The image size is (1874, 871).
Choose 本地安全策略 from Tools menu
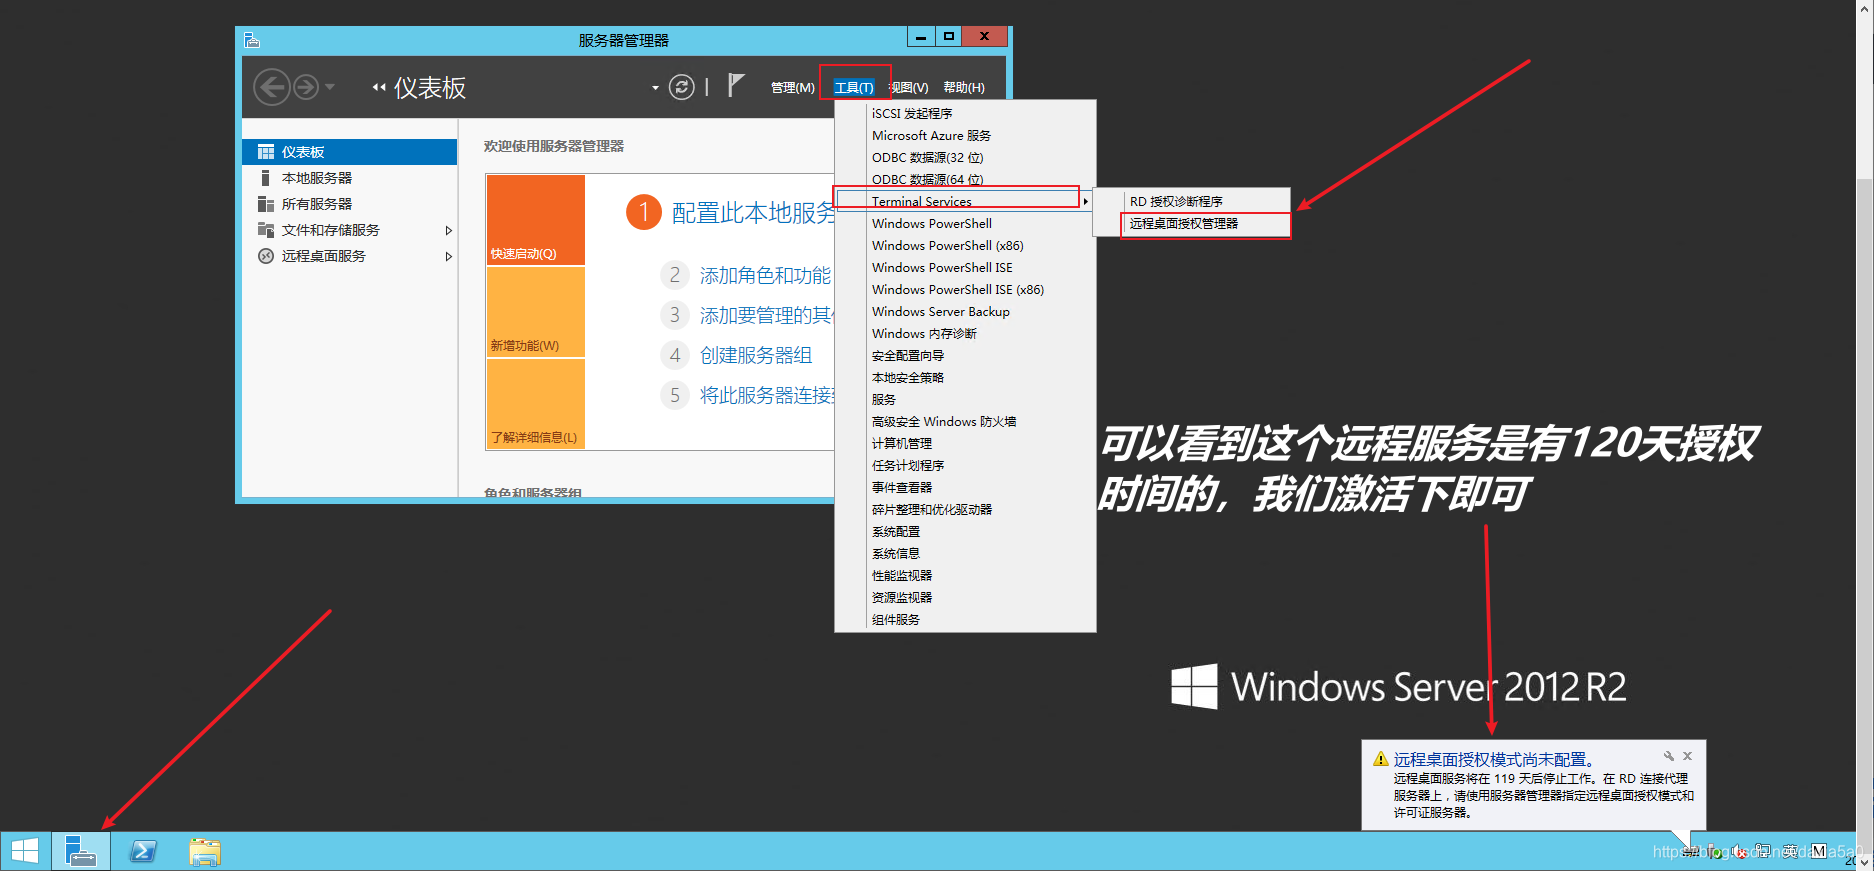coord(966,377)
